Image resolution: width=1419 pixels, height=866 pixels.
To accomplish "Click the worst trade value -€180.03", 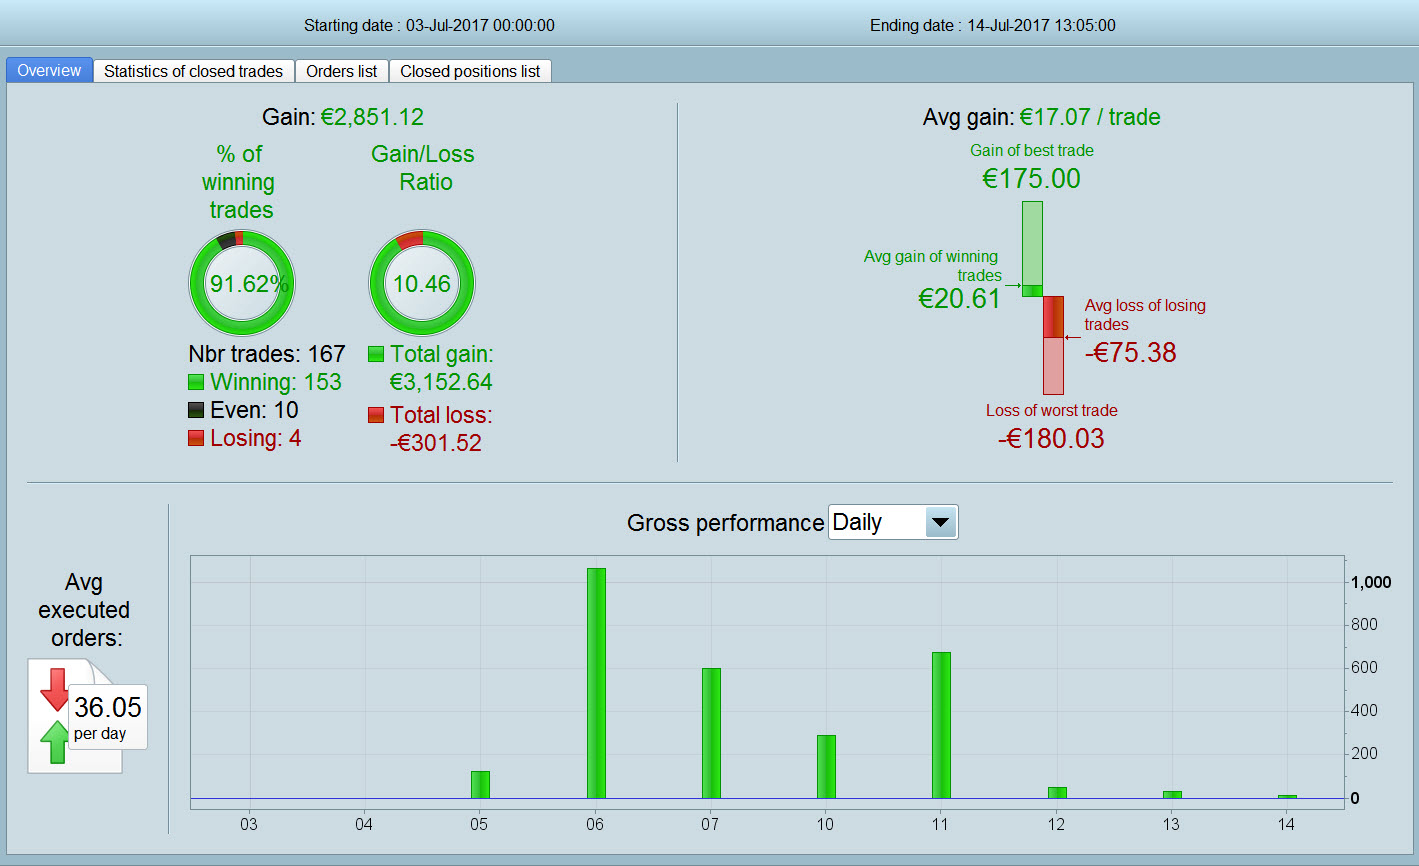I will 1051,439.
